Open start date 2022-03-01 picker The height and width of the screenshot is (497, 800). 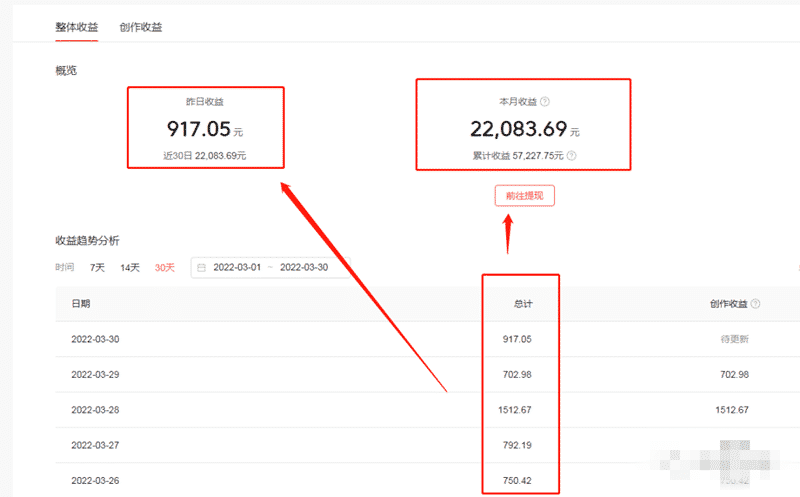pyautogui.click(x=237, y=267)
